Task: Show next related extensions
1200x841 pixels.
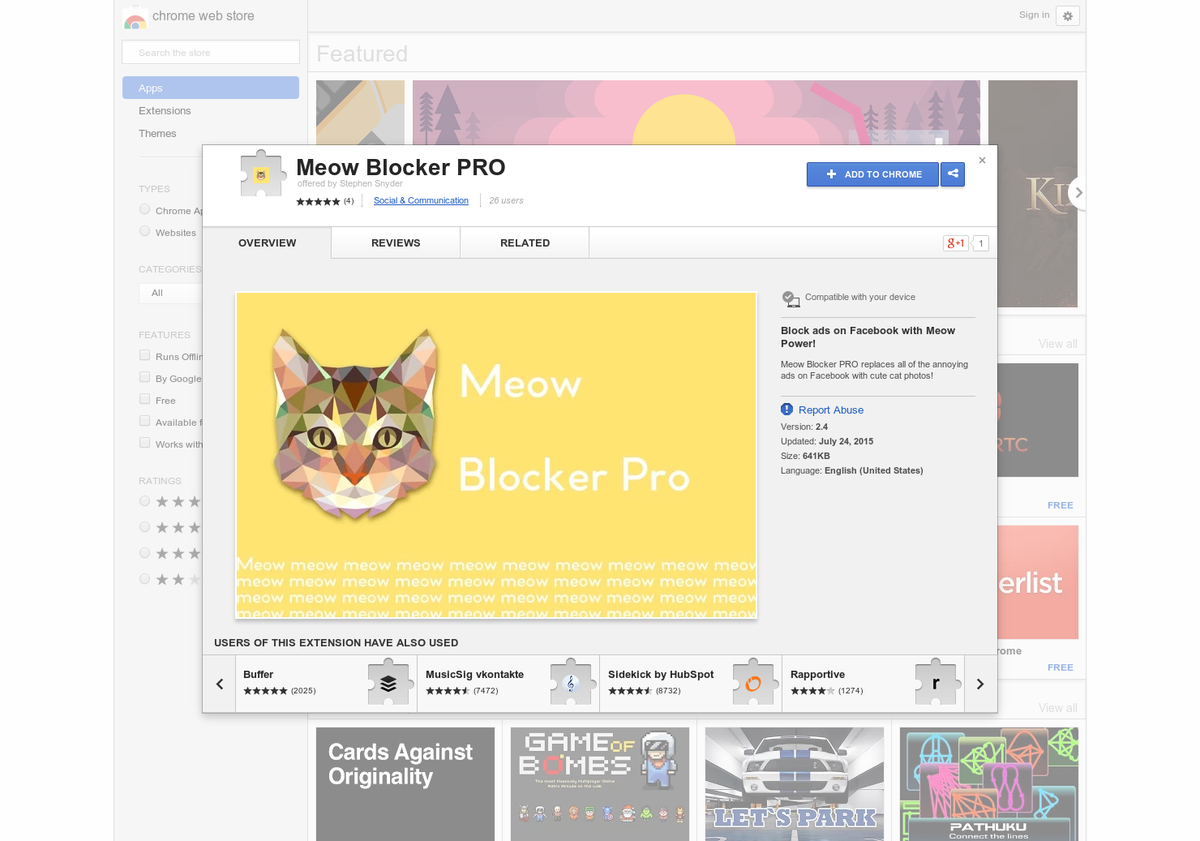Action: tap(980, 684)
